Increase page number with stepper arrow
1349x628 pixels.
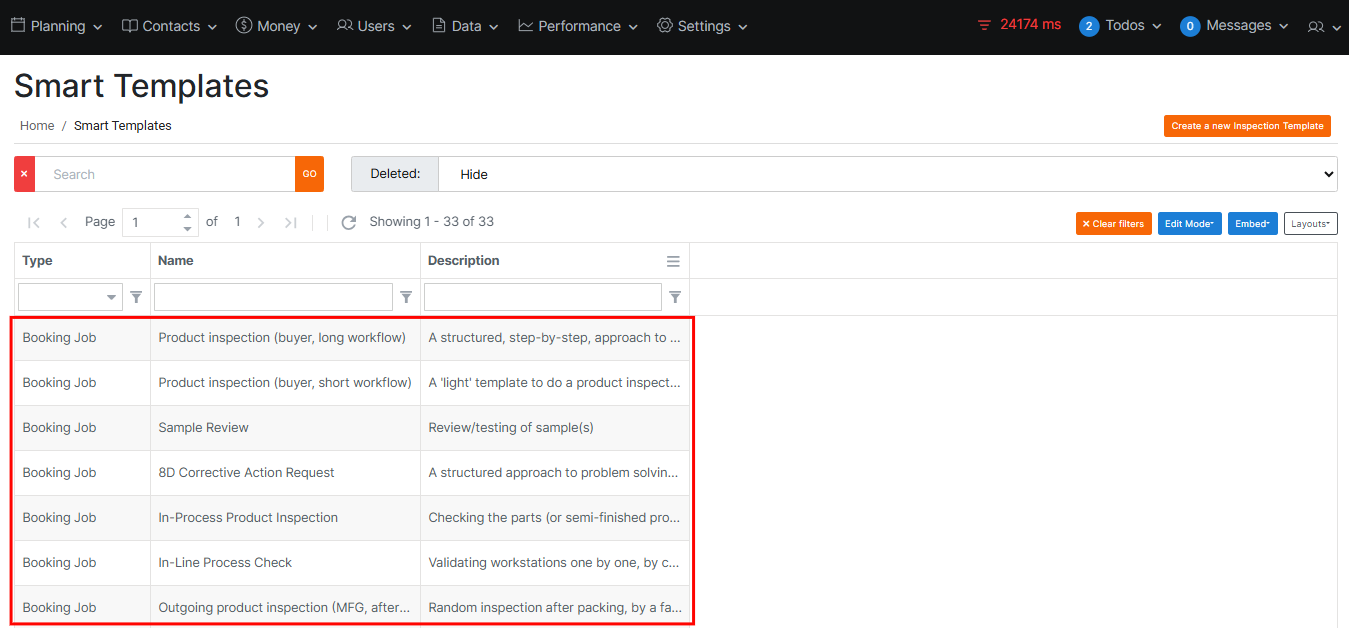[187, 216]
